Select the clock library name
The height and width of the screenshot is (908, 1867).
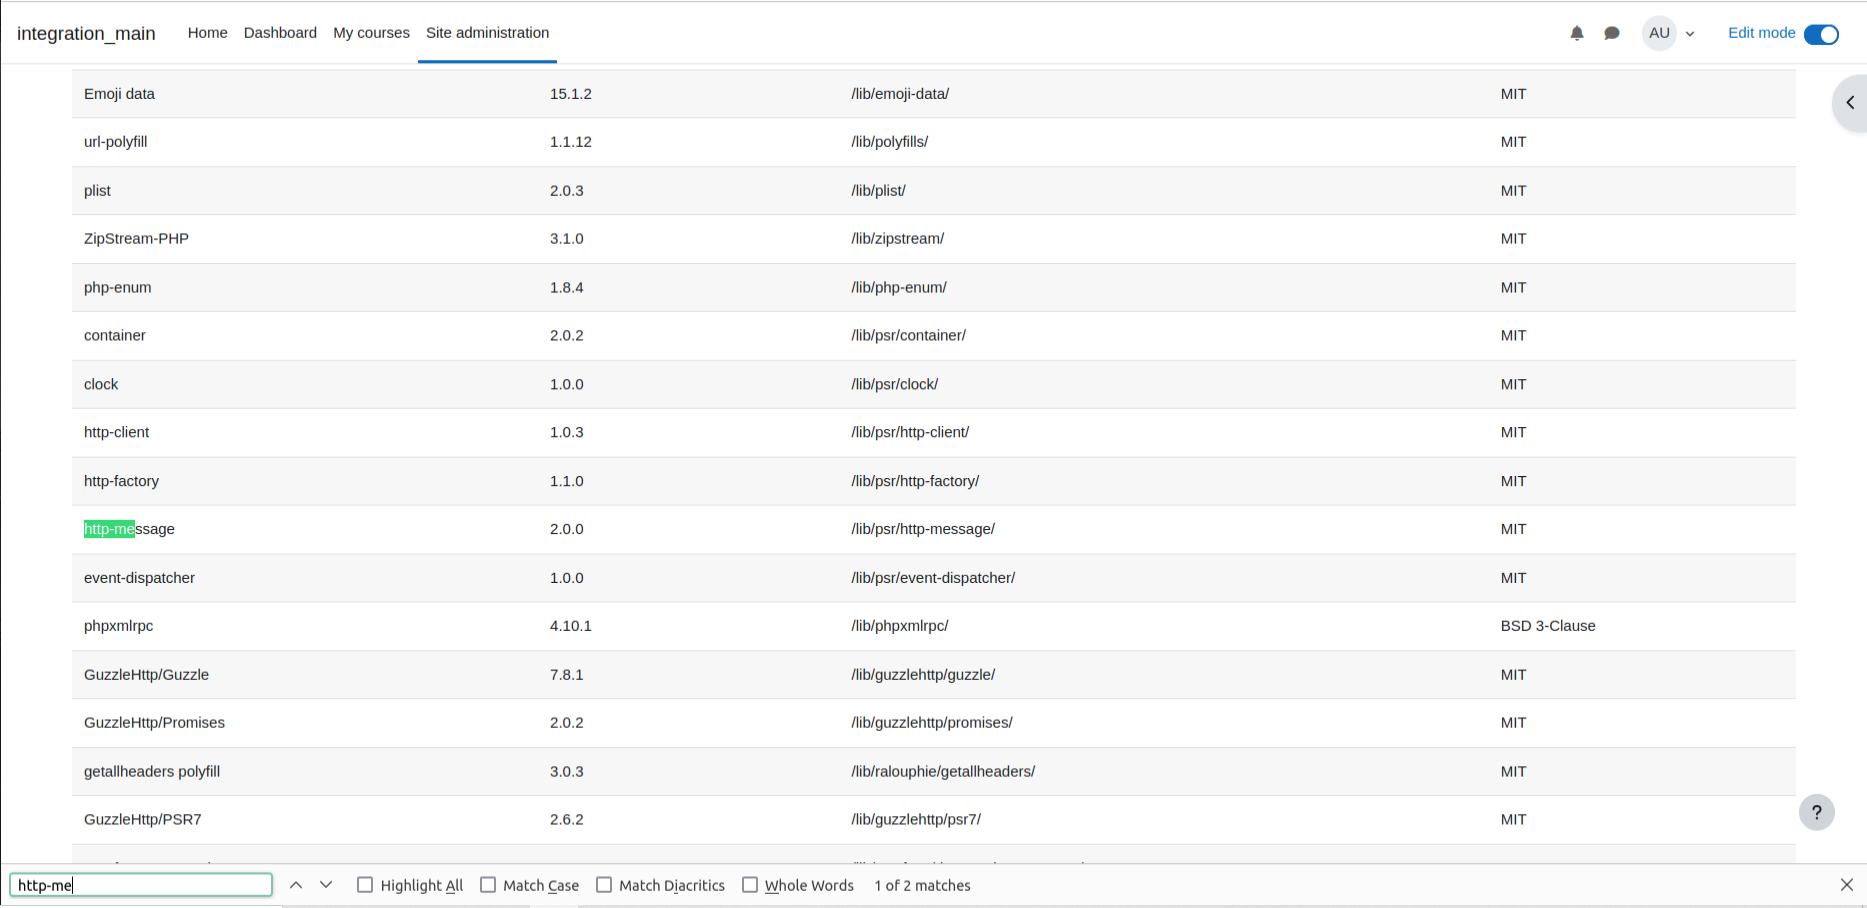(x=101, y=385)
